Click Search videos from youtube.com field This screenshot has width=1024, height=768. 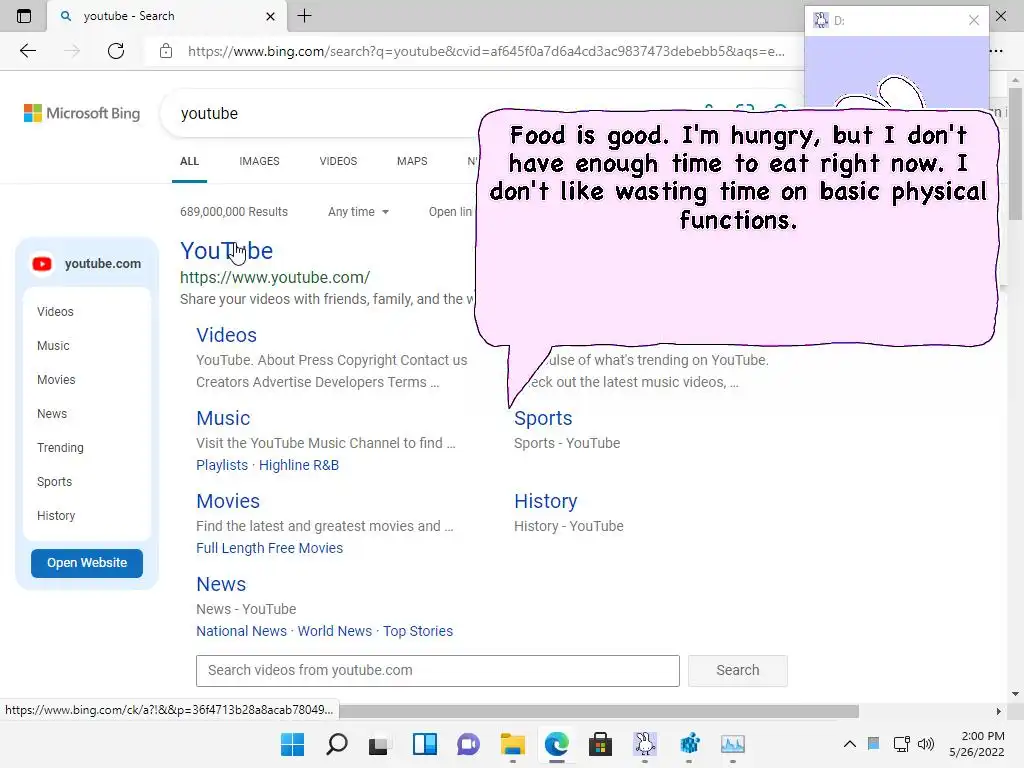click(438, 671)
